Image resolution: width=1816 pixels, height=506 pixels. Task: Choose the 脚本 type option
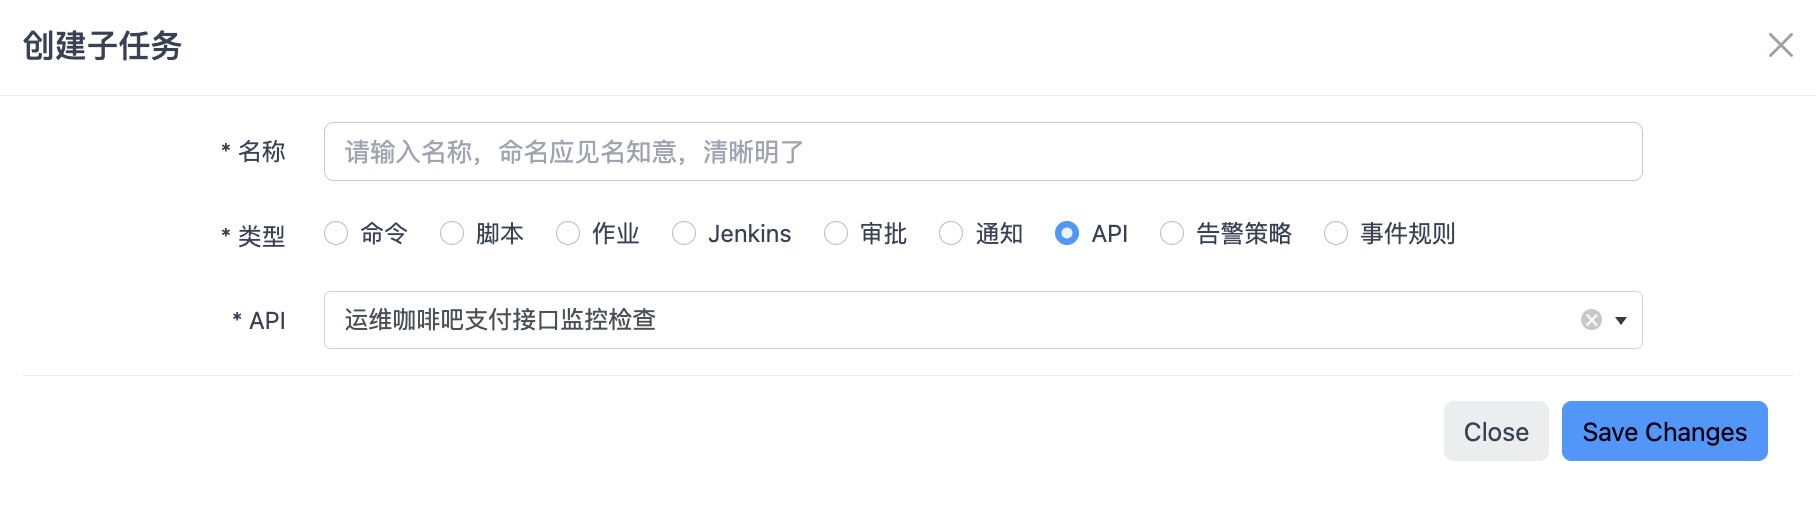[x=452, y=233]
